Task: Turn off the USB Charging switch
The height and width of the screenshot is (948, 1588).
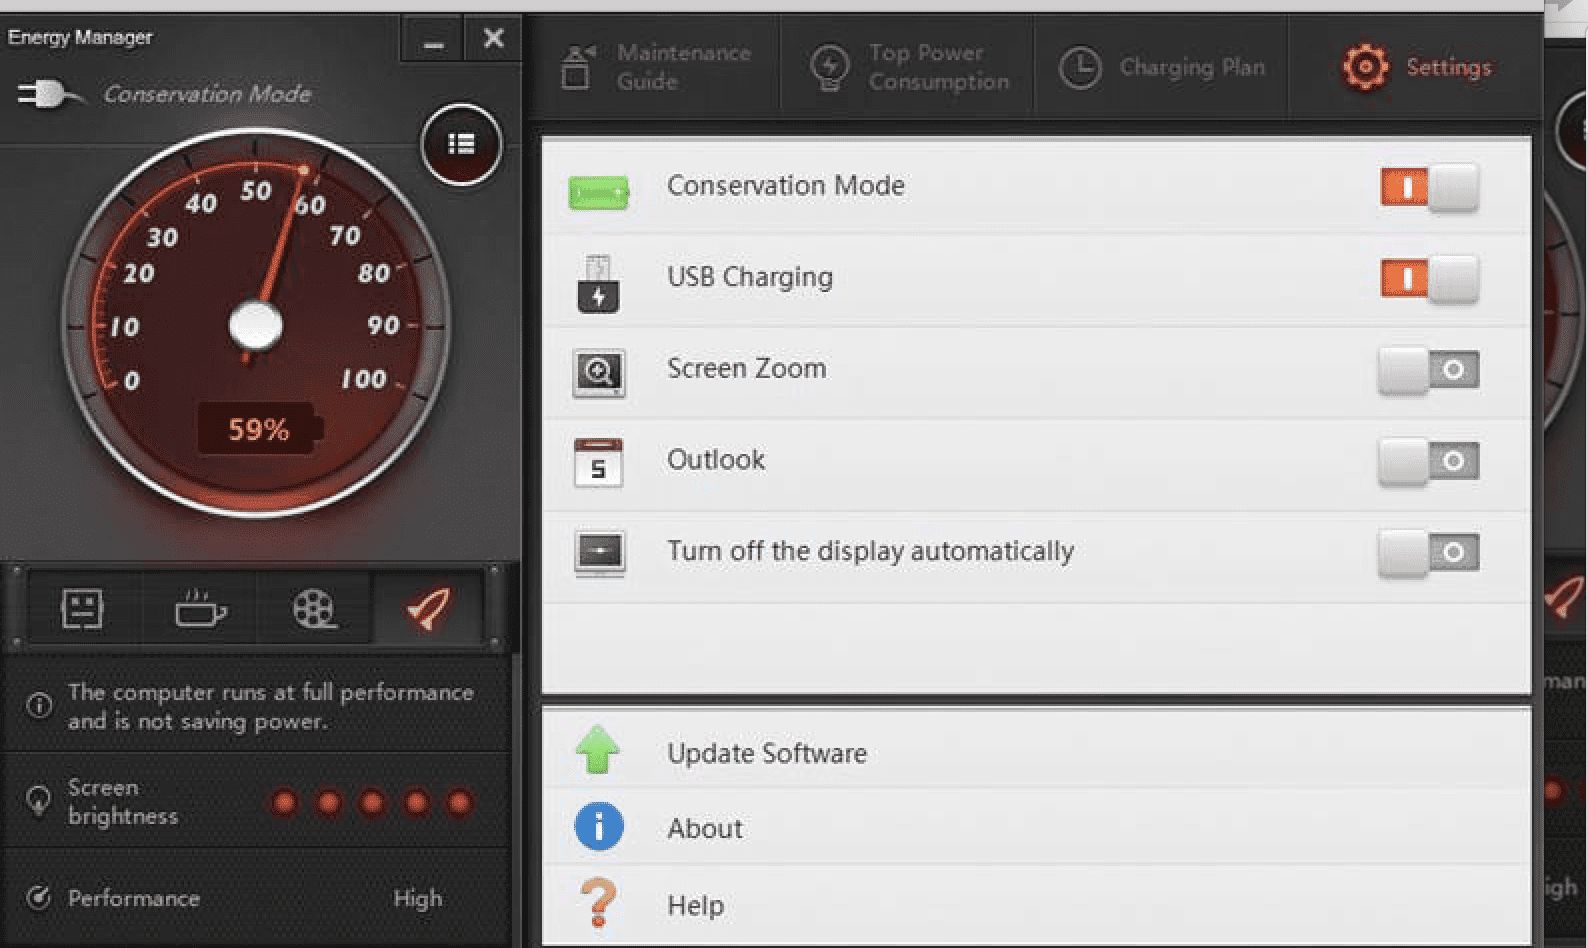Action: pos(1428,278)
